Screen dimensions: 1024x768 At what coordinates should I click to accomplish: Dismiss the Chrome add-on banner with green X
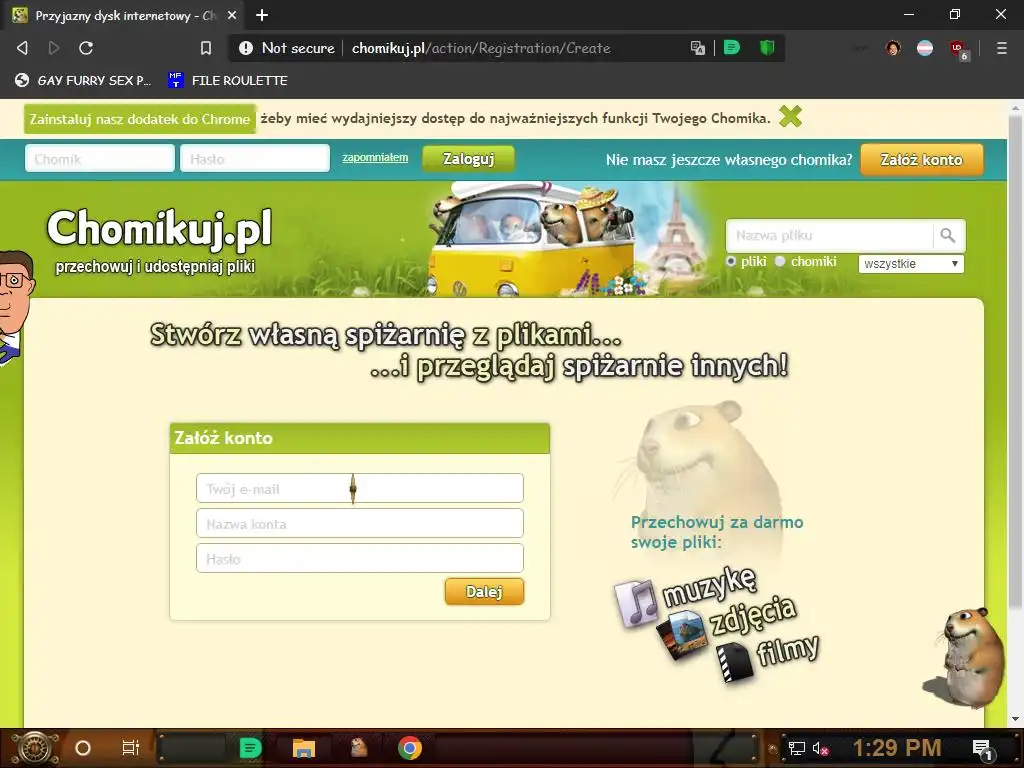[790, 117]
